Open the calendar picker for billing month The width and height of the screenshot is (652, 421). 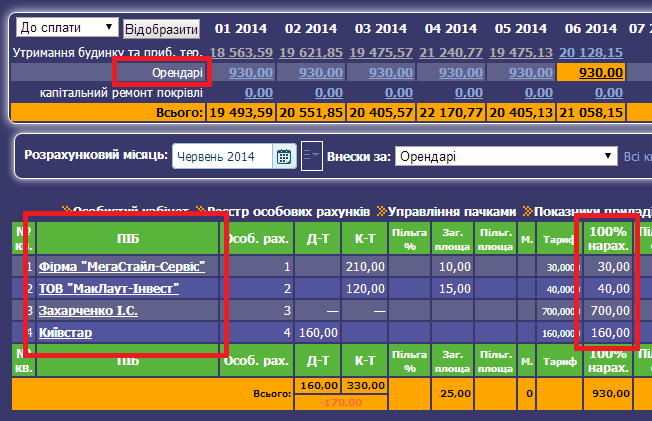284,156
